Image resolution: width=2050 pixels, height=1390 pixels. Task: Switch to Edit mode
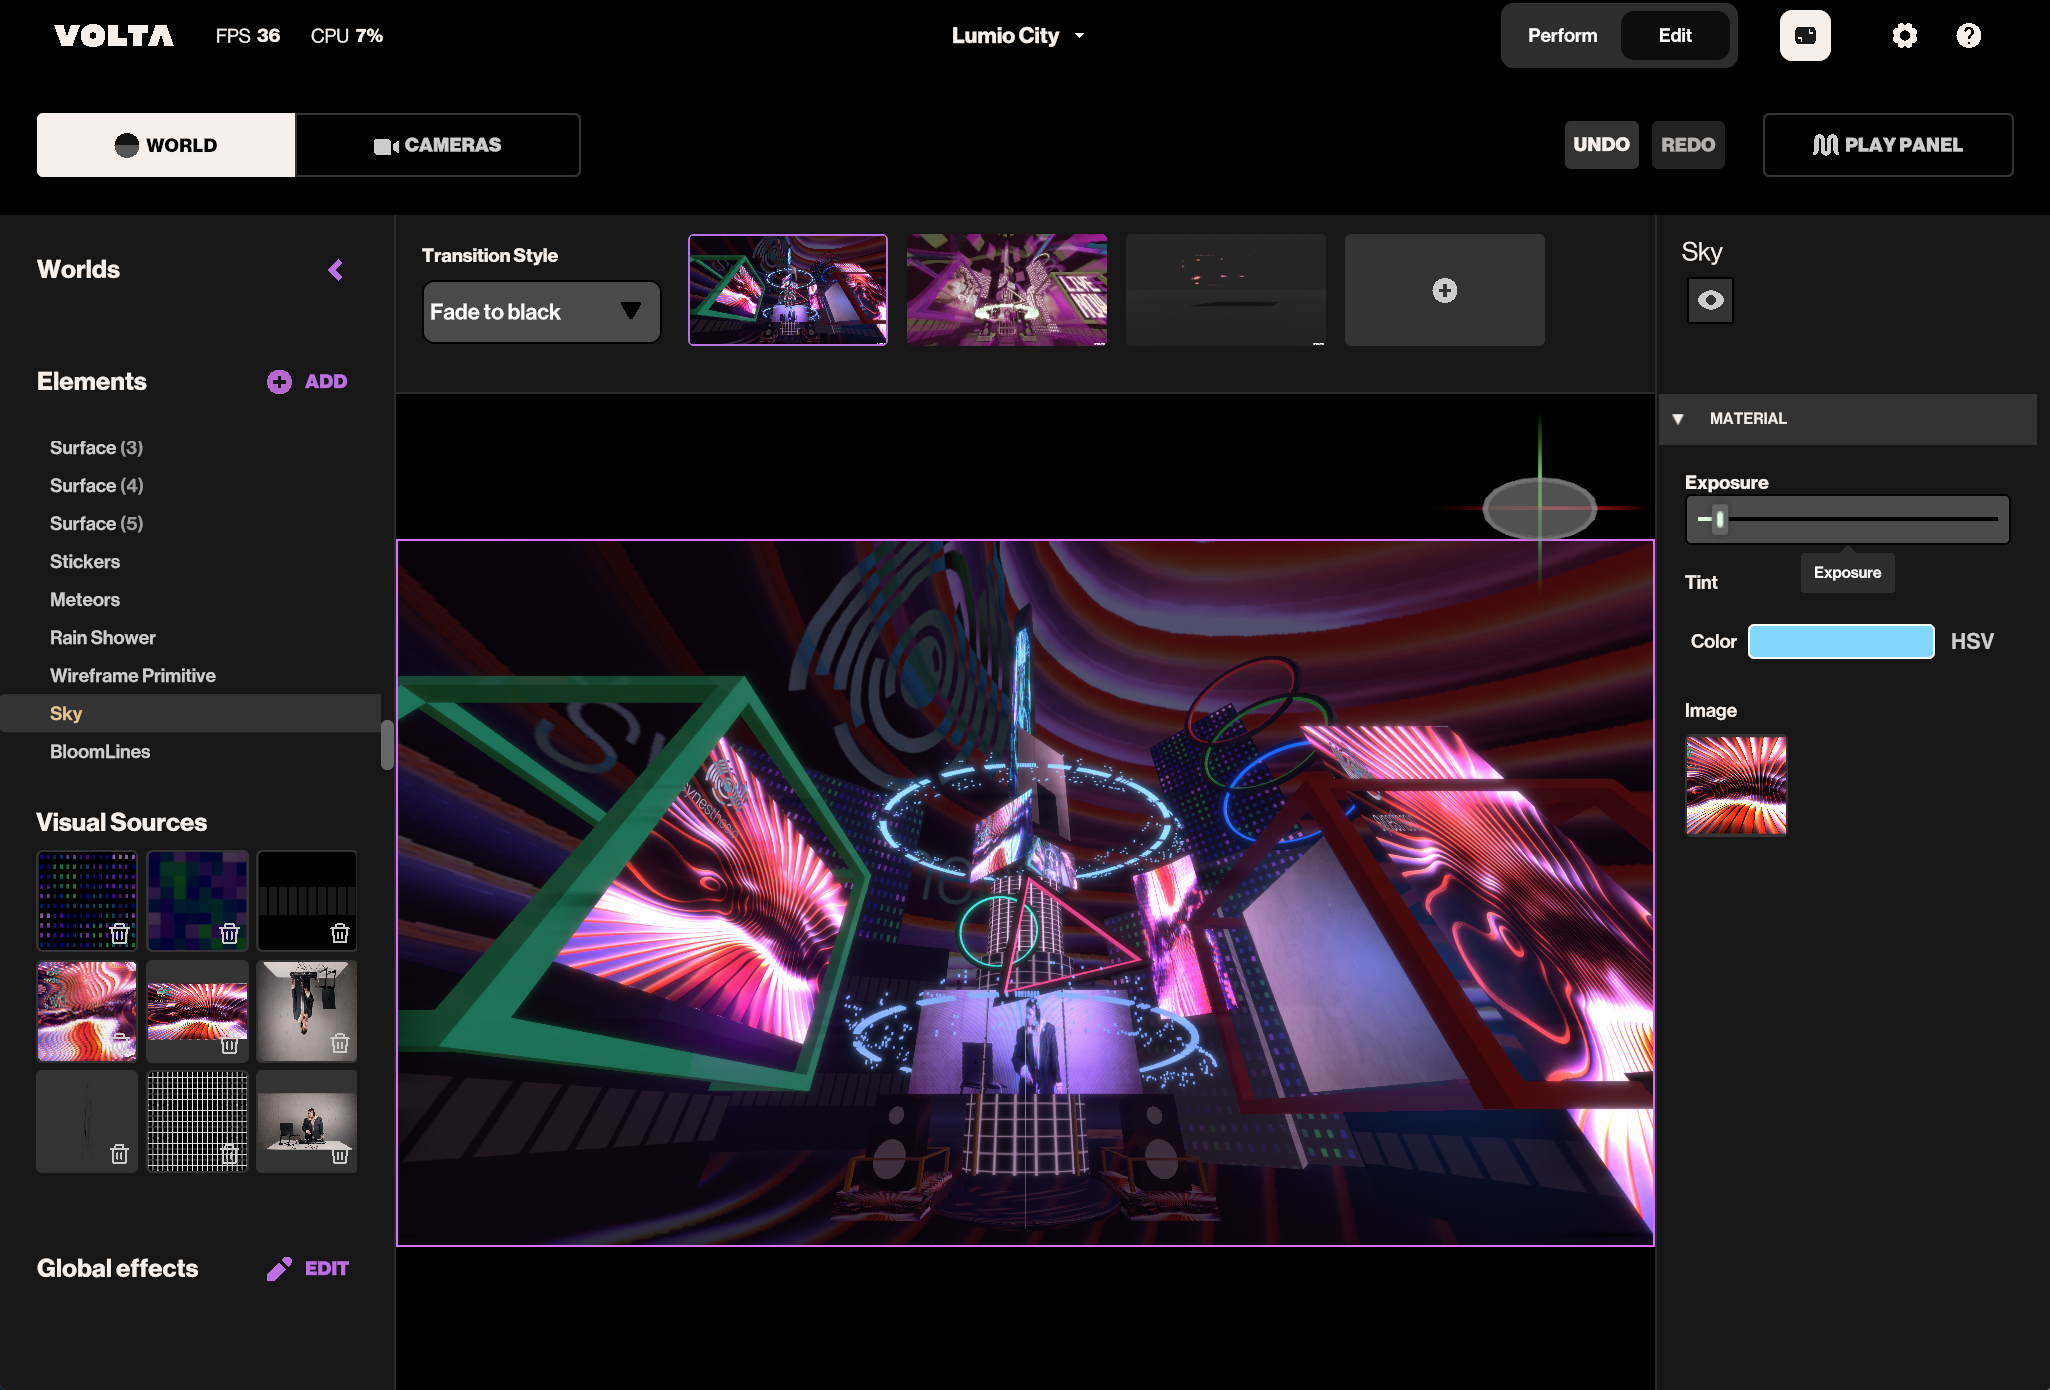[1674, 36]
